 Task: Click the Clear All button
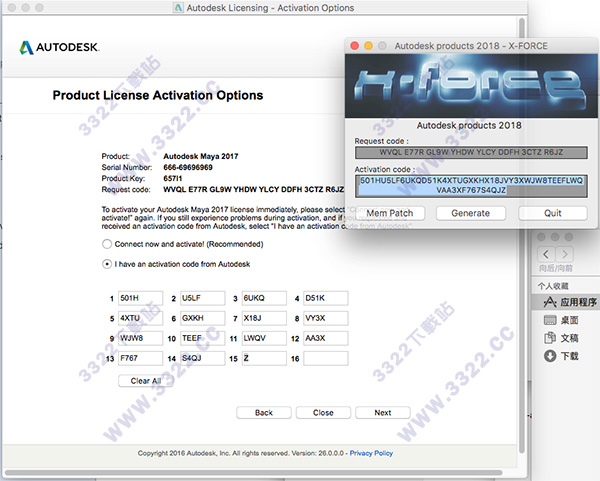pyautogui.click(x=145, y=381)
